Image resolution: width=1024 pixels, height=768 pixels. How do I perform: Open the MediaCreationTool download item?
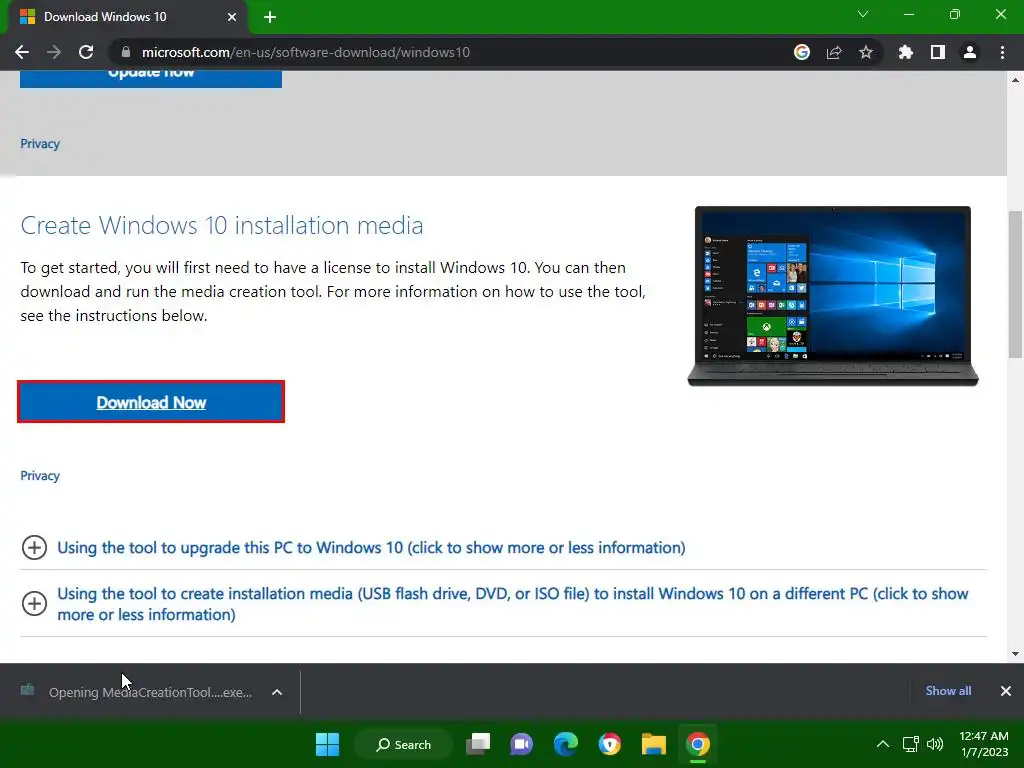(137, 692)
